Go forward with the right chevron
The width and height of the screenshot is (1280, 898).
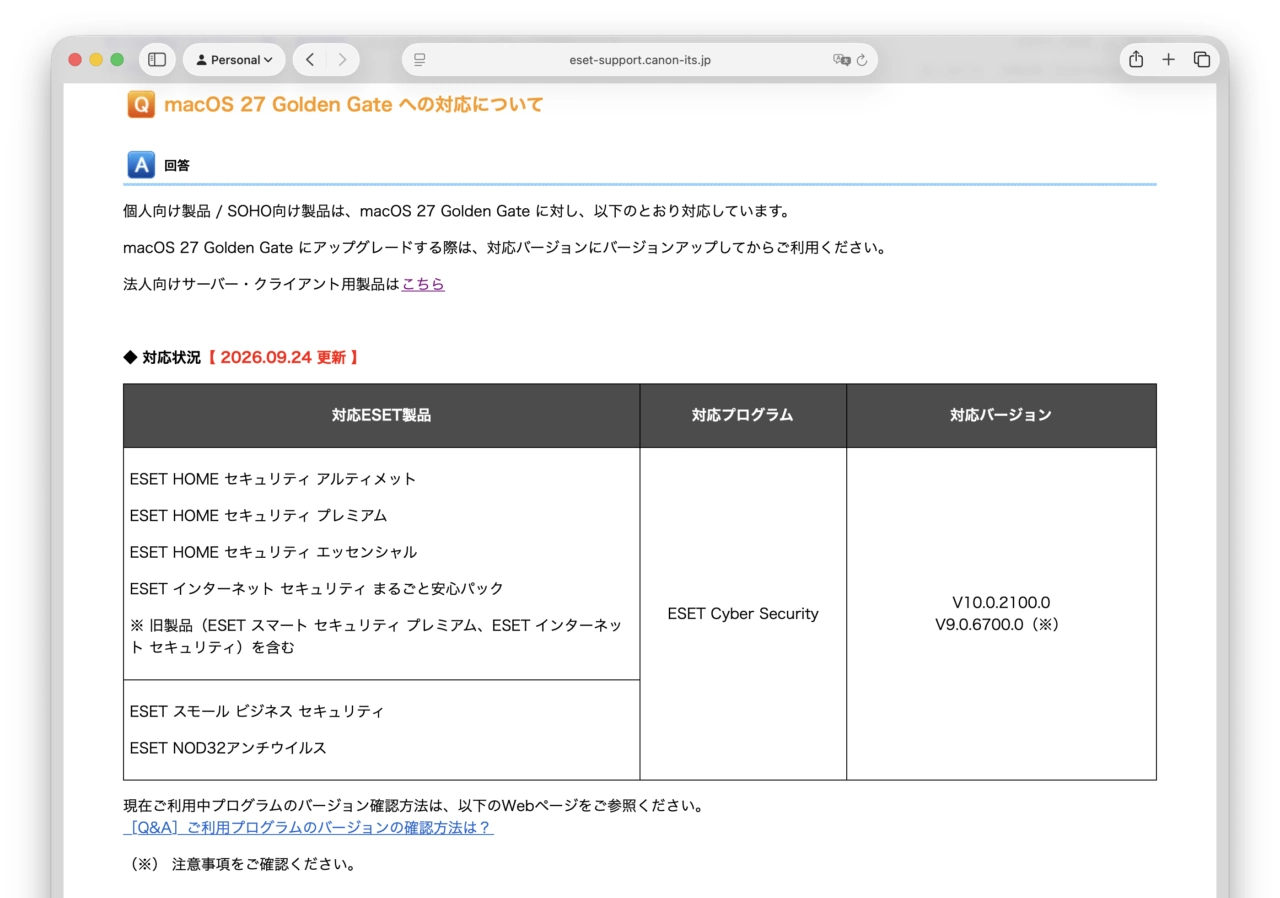(x=342, y=60)
